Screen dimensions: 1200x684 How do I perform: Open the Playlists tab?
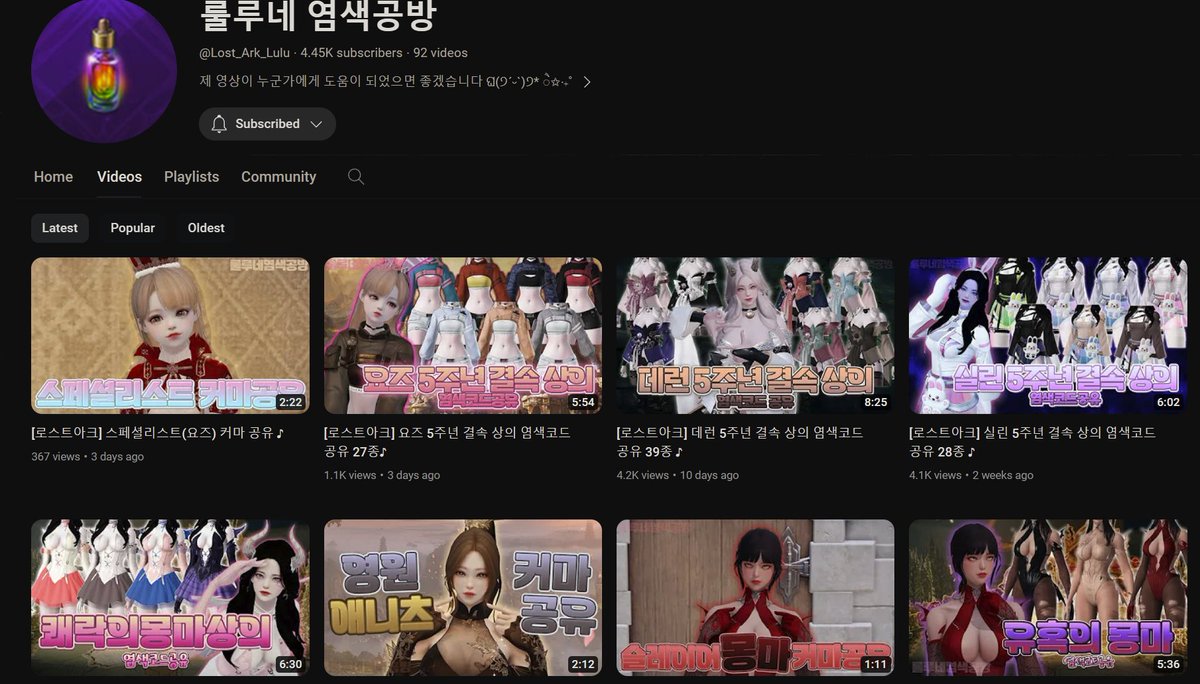[x=191, y=176]
